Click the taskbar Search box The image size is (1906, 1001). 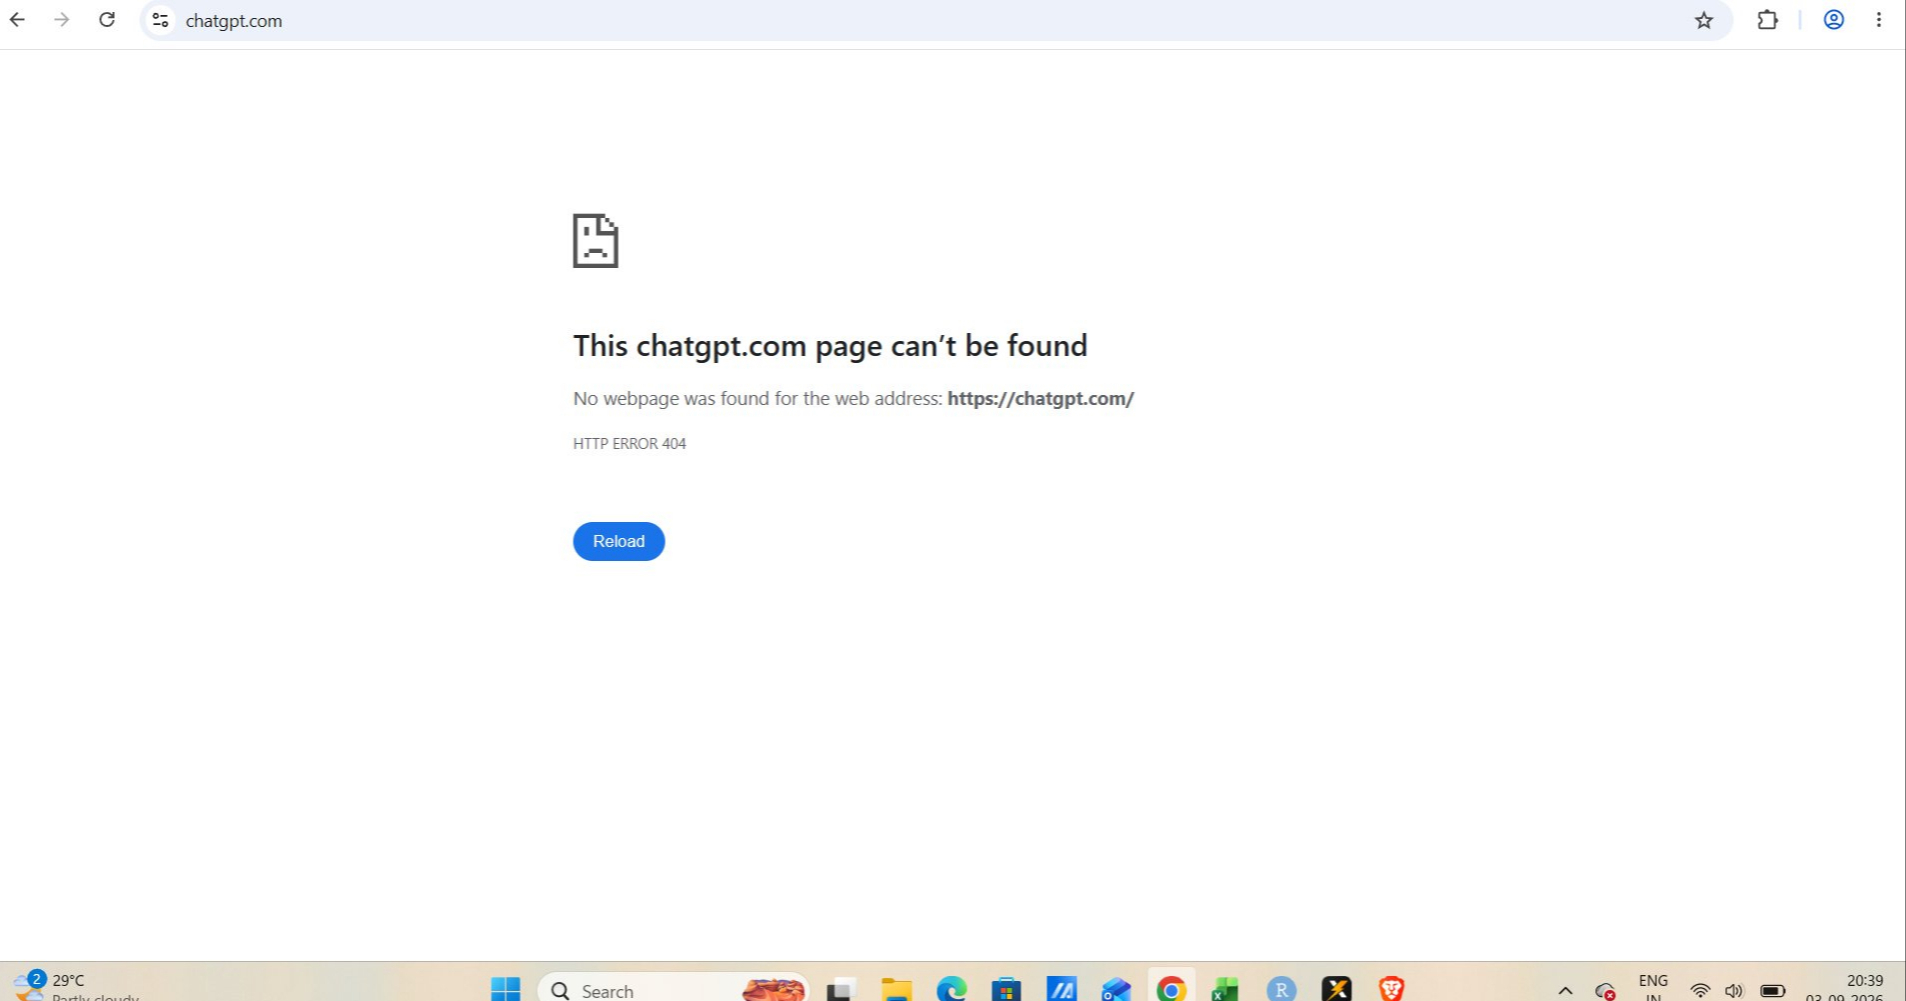click(x=673, y=989)
